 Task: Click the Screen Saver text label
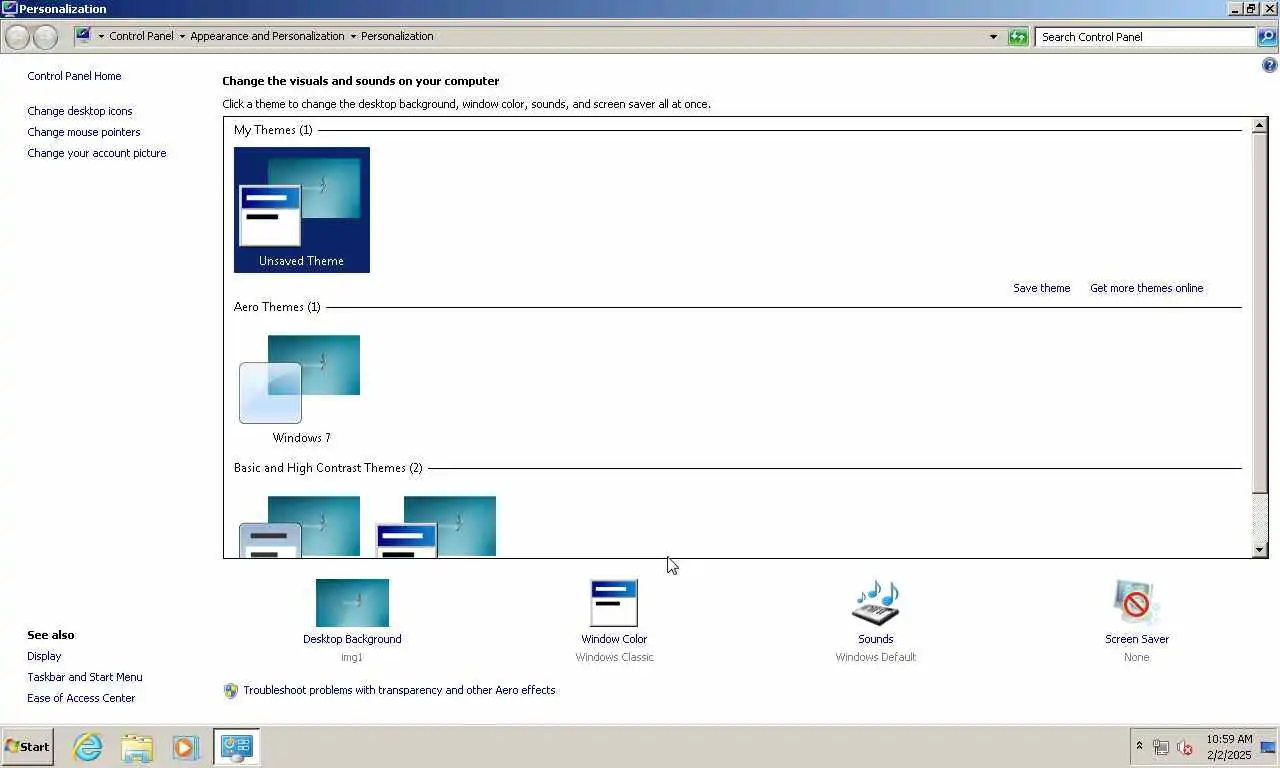click(x=1136, y=639)
